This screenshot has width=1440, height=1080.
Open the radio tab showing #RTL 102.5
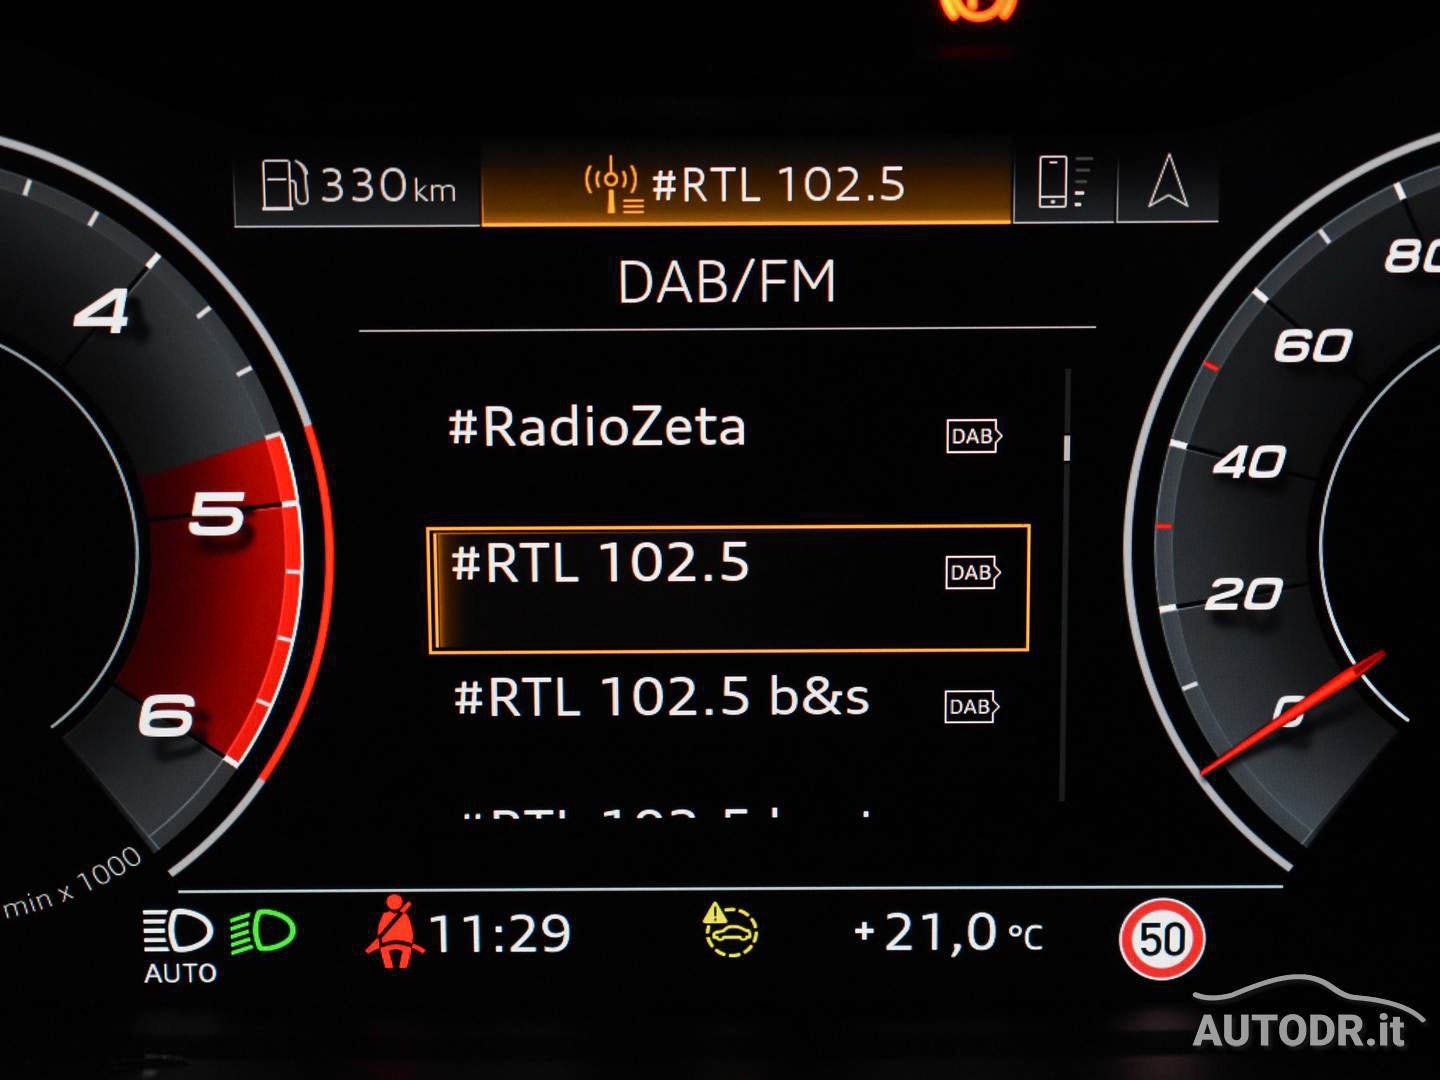click(x=746, y=185)
